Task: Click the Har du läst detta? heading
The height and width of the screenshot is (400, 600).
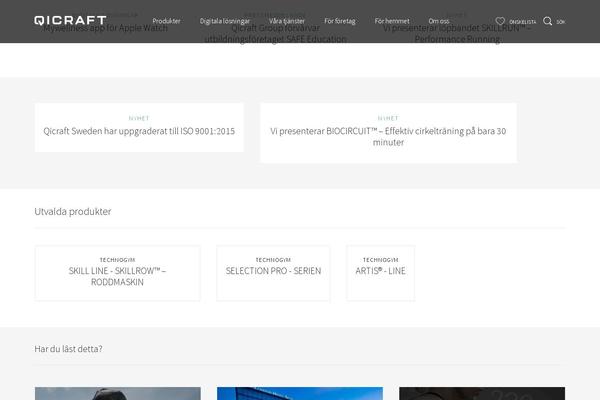Action: coord(68,349)
